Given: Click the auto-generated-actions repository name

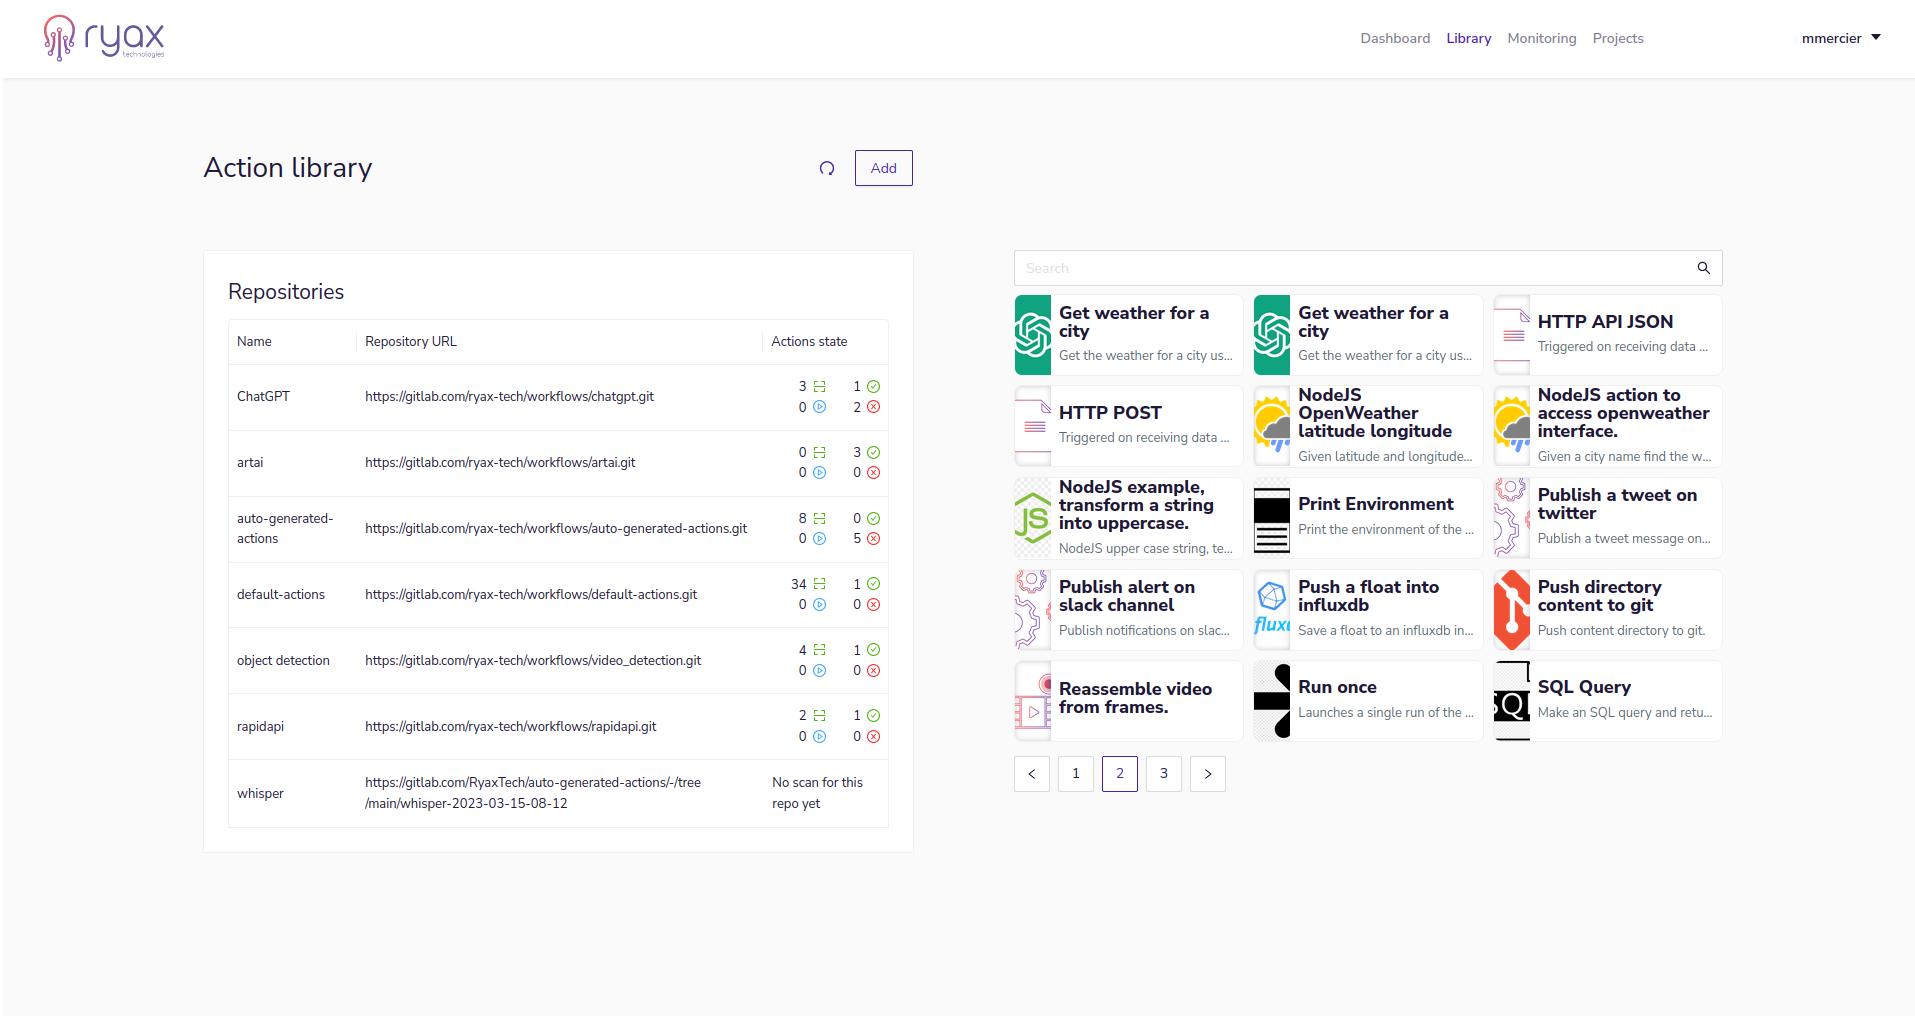Looking at the screenshot, I should (x=285, y=529).
